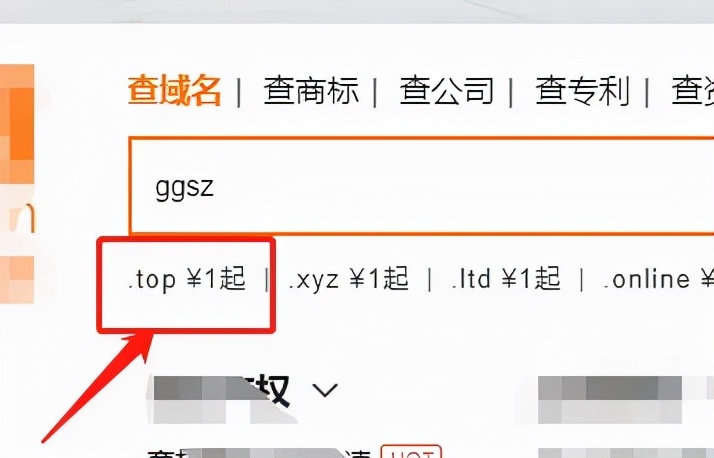
Task: Expand the chevron next to the 权 heading
Action: [325, 390]
